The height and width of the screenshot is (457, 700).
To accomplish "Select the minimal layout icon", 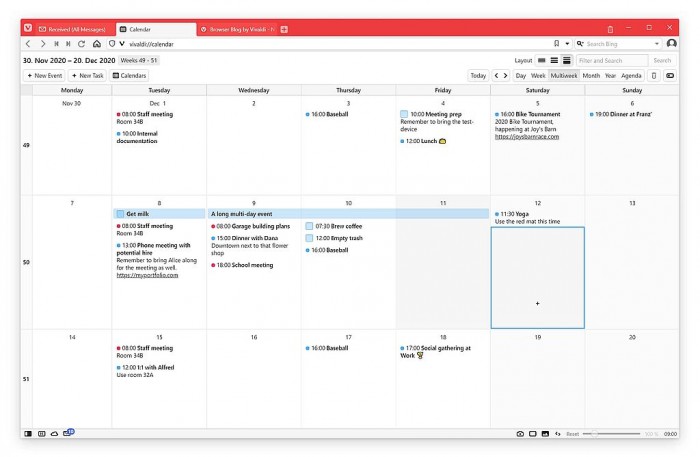I will [542, 60].
